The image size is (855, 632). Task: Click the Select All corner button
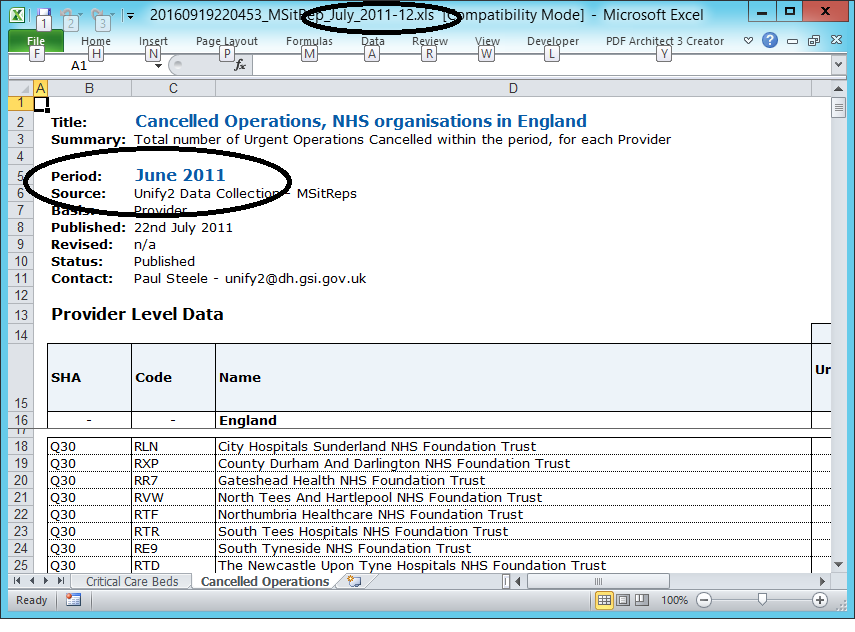click(x=21, y=88)
